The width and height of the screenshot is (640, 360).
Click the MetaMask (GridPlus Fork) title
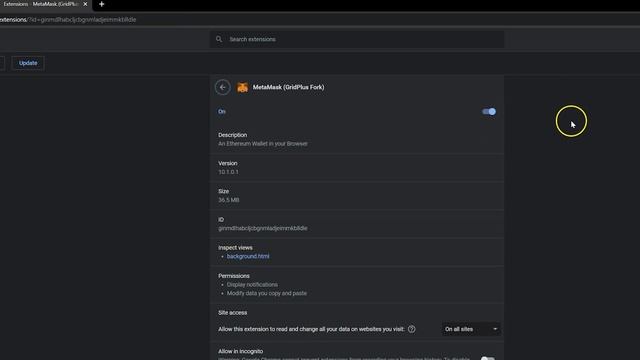pyautogui.click(x=288, y=87)
